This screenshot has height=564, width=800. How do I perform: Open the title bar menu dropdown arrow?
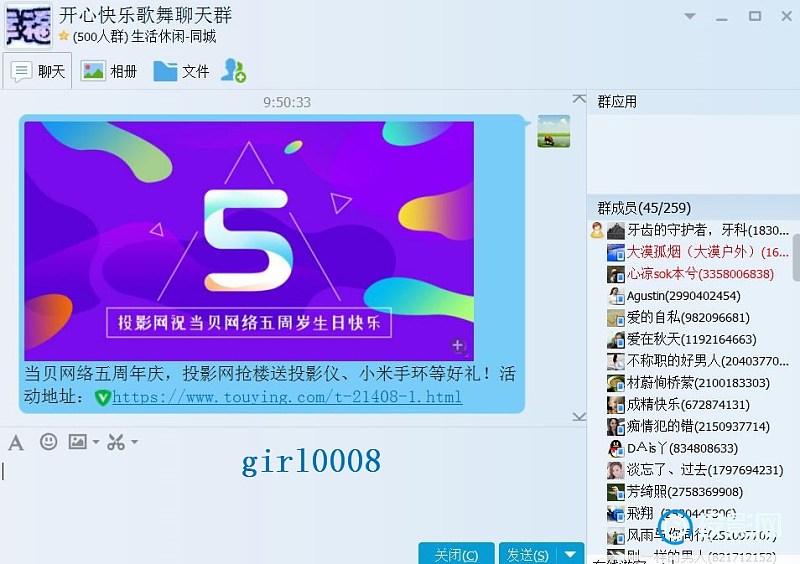(690, 16)
